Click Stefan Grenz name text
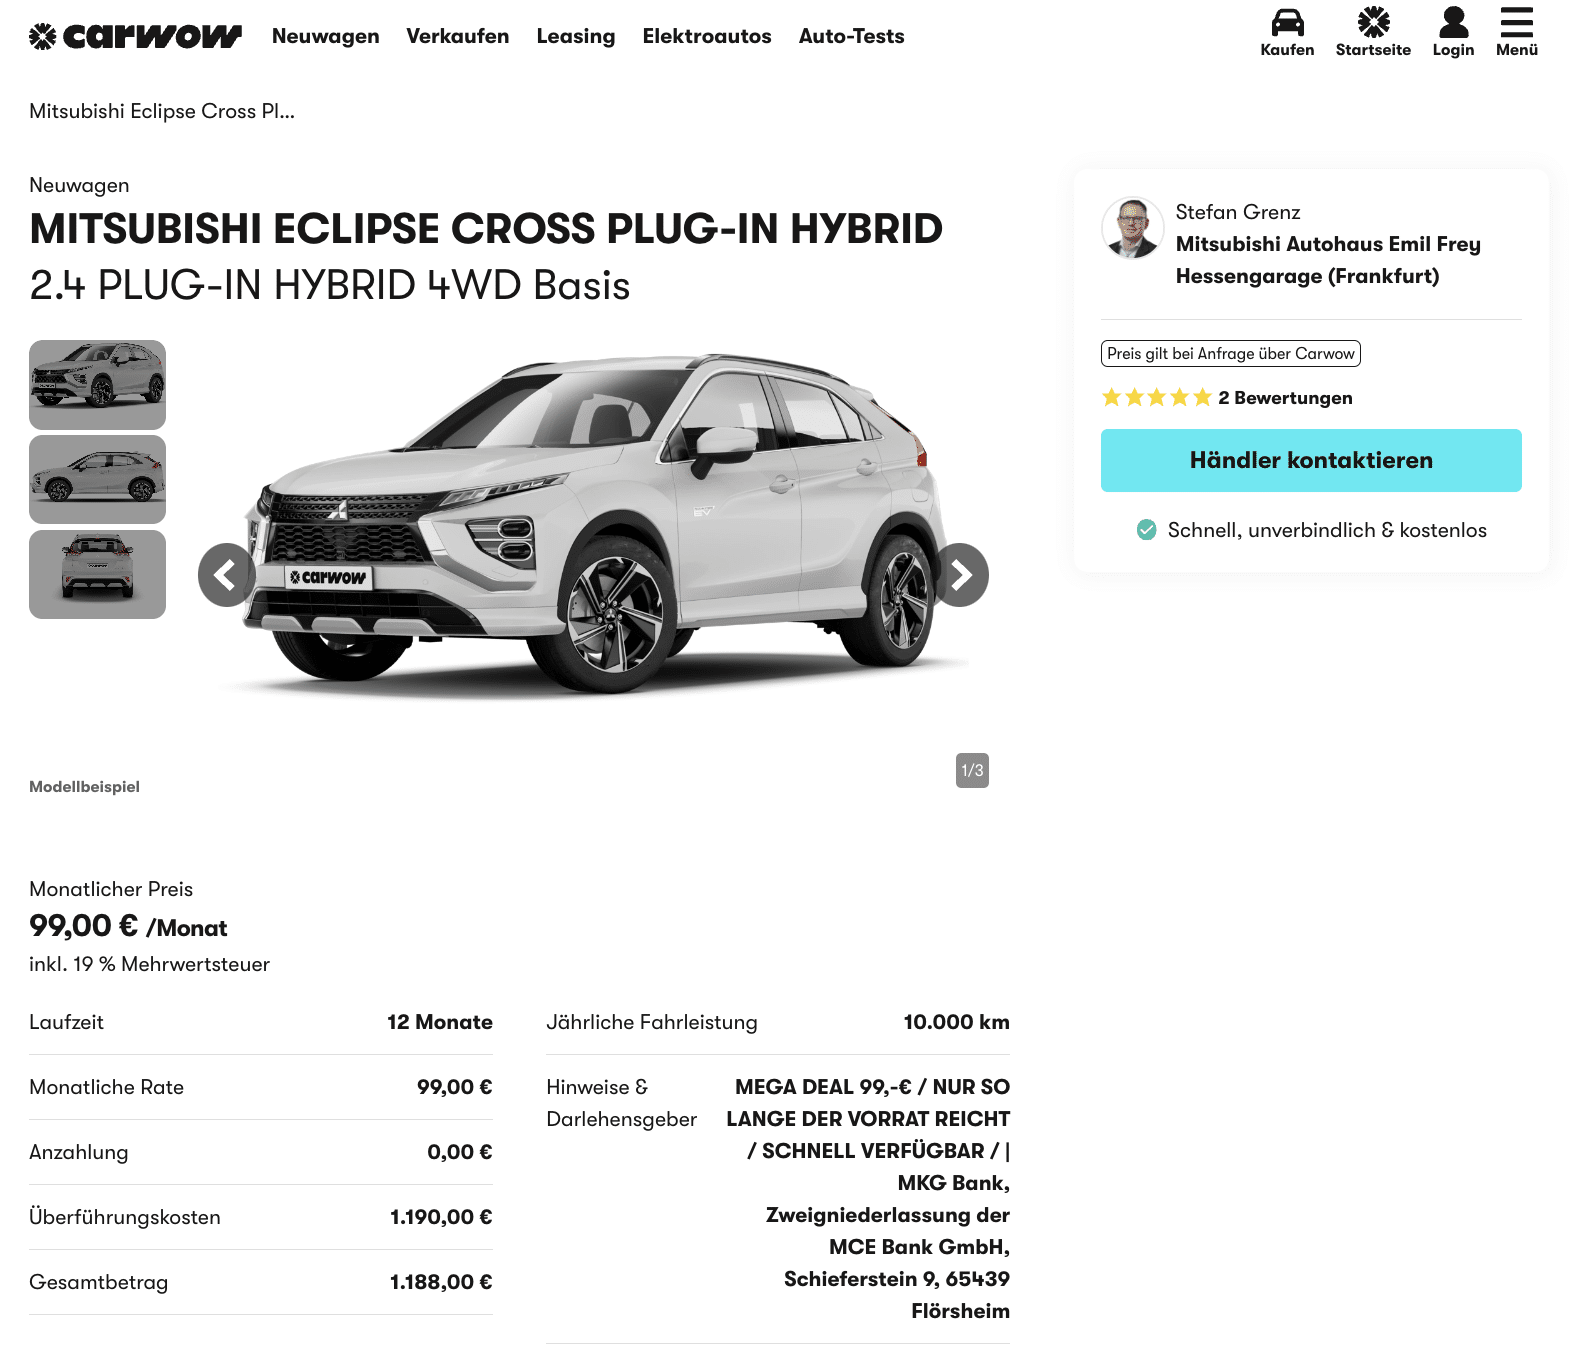This screenshot has height=1346, width=1572. point(1238,212)
